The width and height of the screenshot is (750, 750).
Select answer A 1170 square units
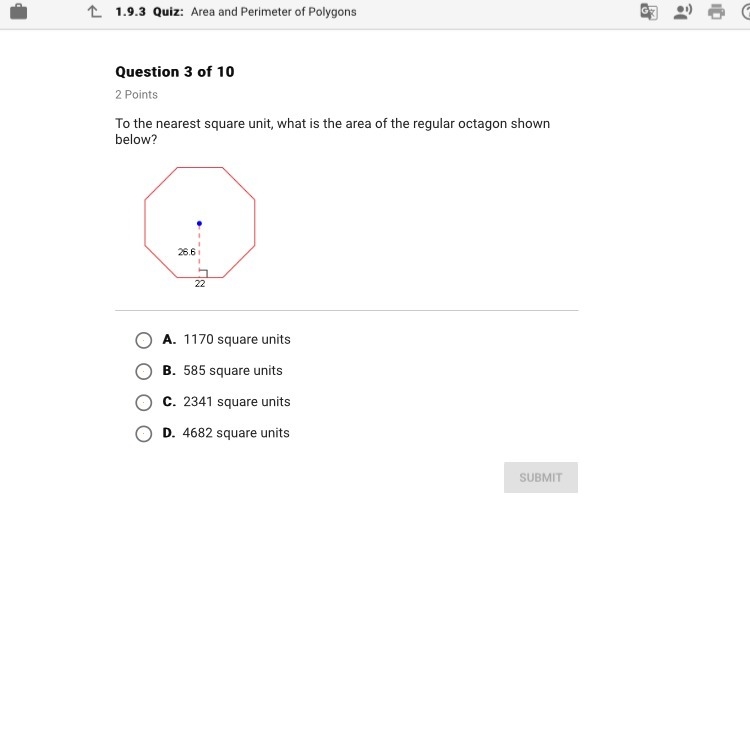(x=143, y=340)
